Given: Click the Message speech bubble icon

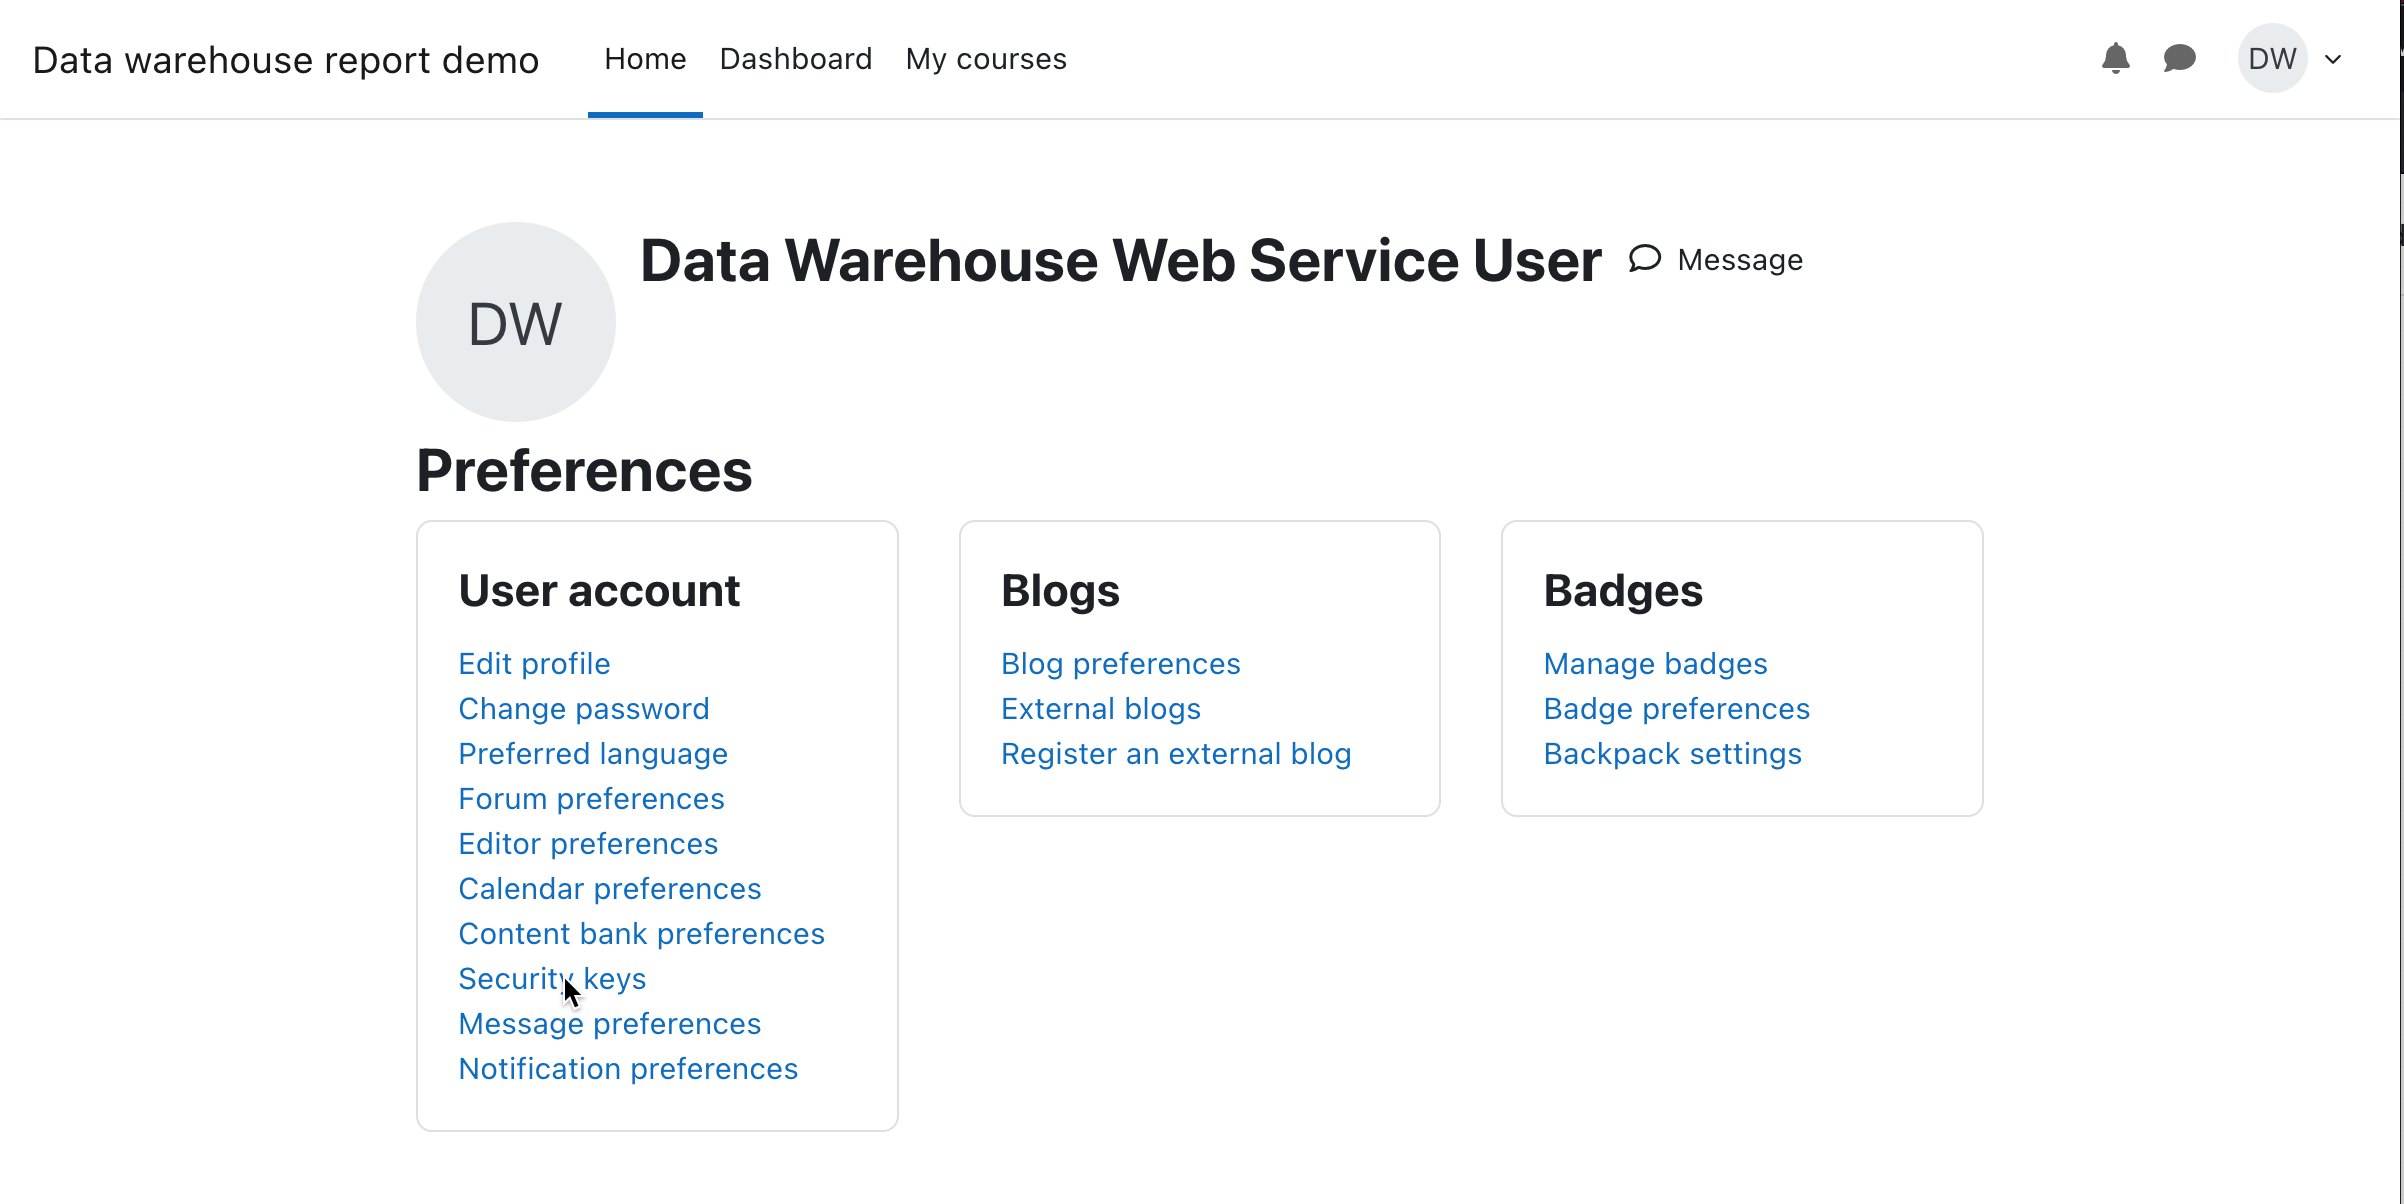Looking at the screenshot, I should tap(1645, 259).
